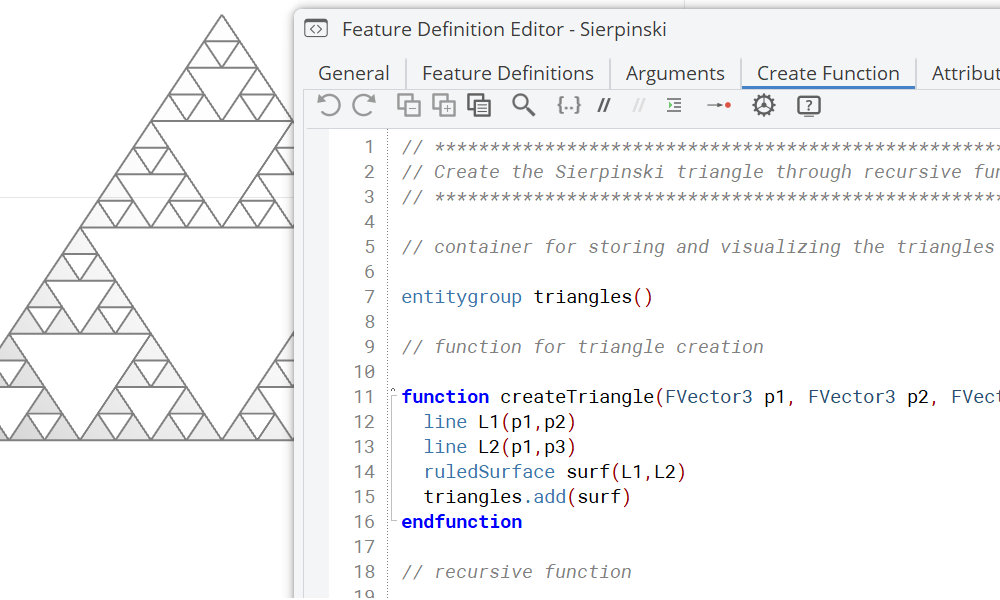Open editor settings via the gear icon
This screenshot has height=600, width=1000.
coord(763,105)
